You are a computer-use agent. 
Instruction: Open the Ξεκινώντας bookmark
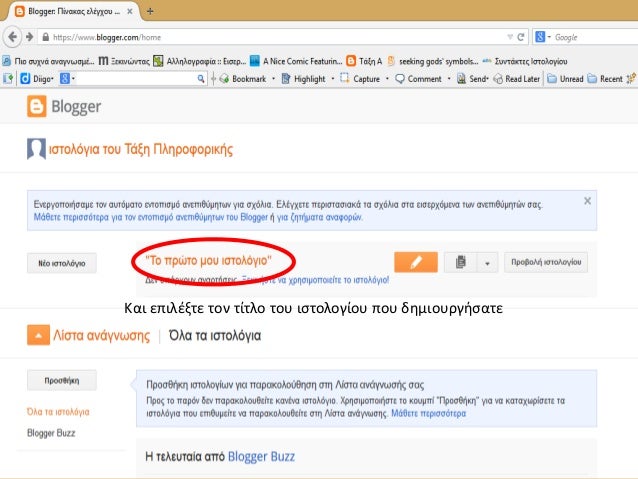click(124, 61)
